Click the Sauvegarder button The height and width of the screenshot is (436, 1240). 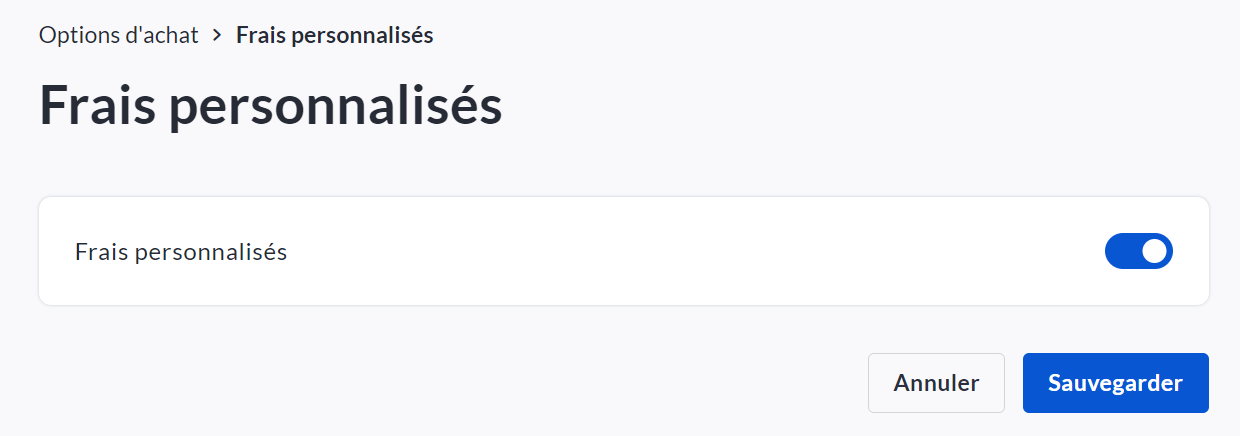[x=1115, y=383]
